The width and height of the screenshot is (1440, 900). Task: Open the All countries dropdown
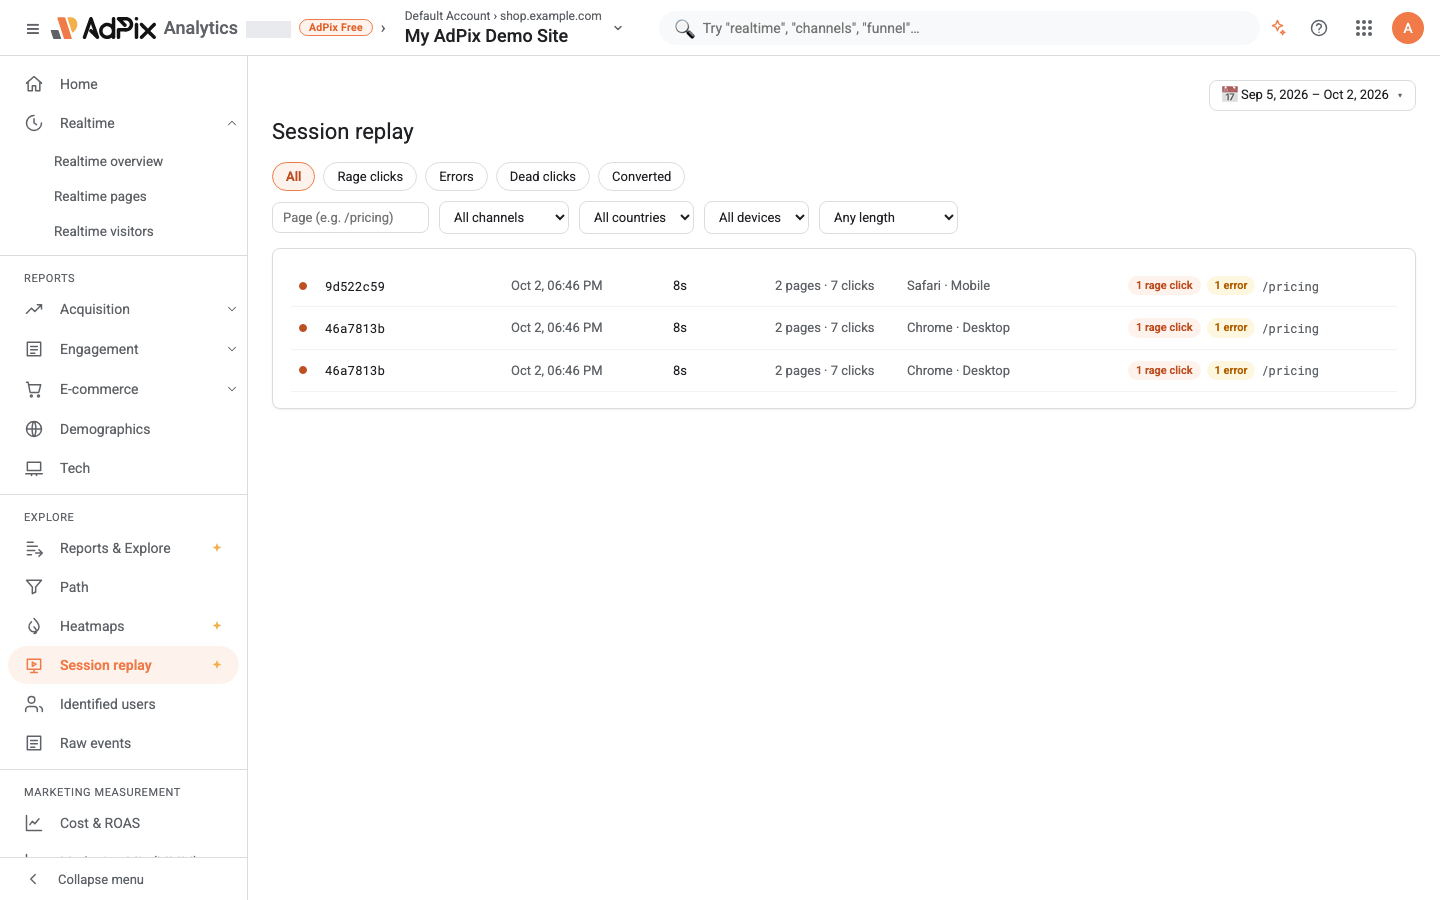click(x=636, y=218)
